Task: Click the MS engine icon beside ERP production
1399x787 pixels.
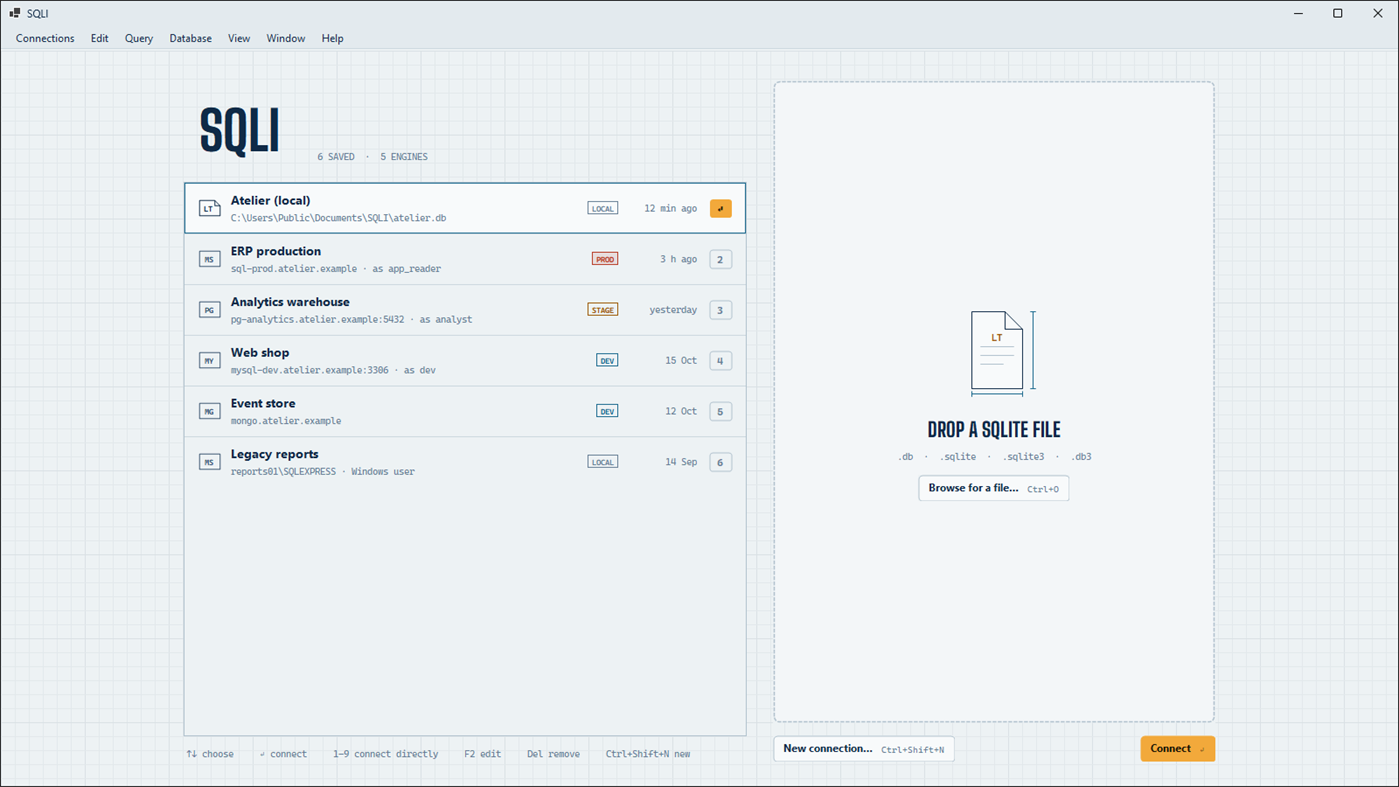Action: tap(209, 259)
